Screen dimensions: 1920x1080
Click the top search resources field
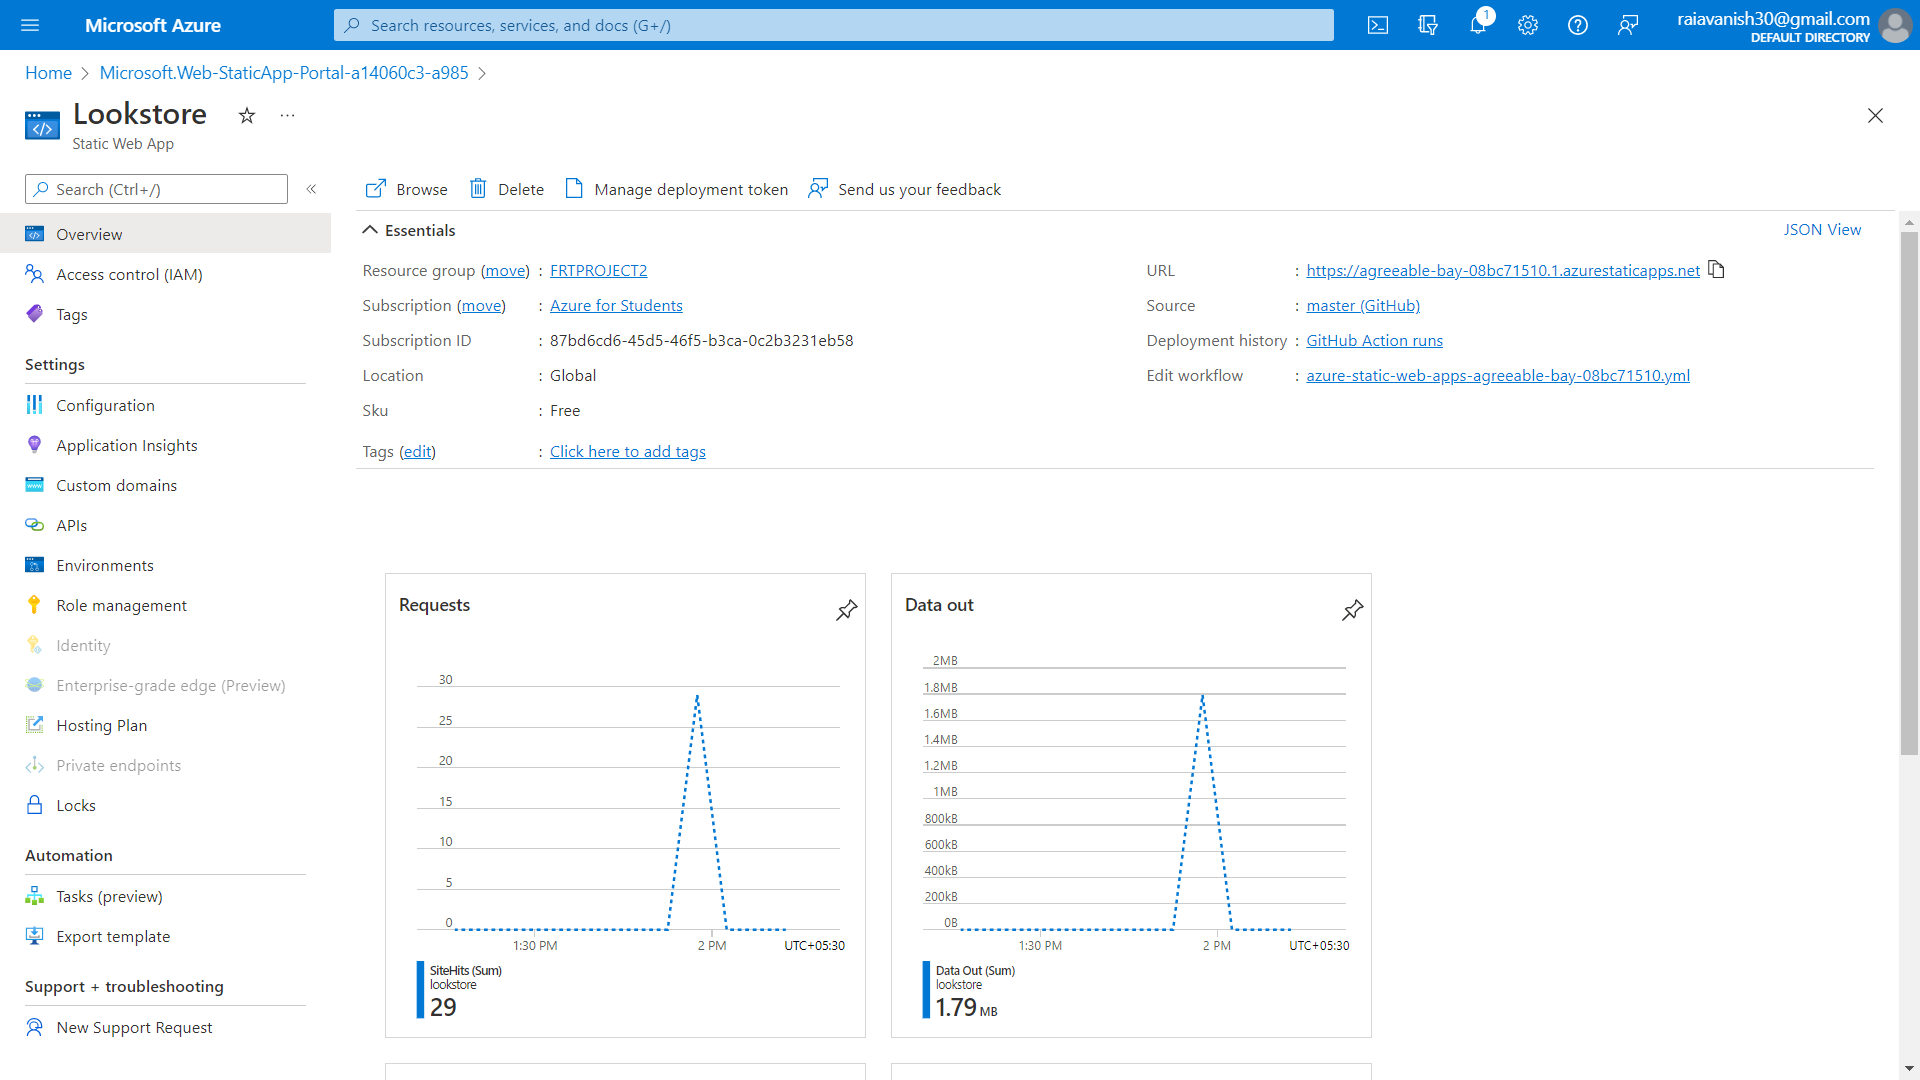click(x=833, y=25)
